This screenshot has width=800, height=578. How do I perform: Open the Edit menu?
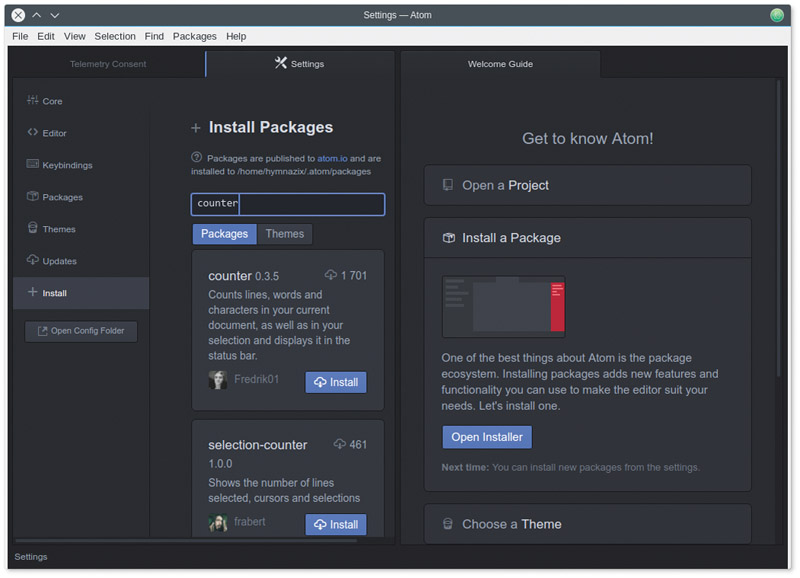(46, 36)
